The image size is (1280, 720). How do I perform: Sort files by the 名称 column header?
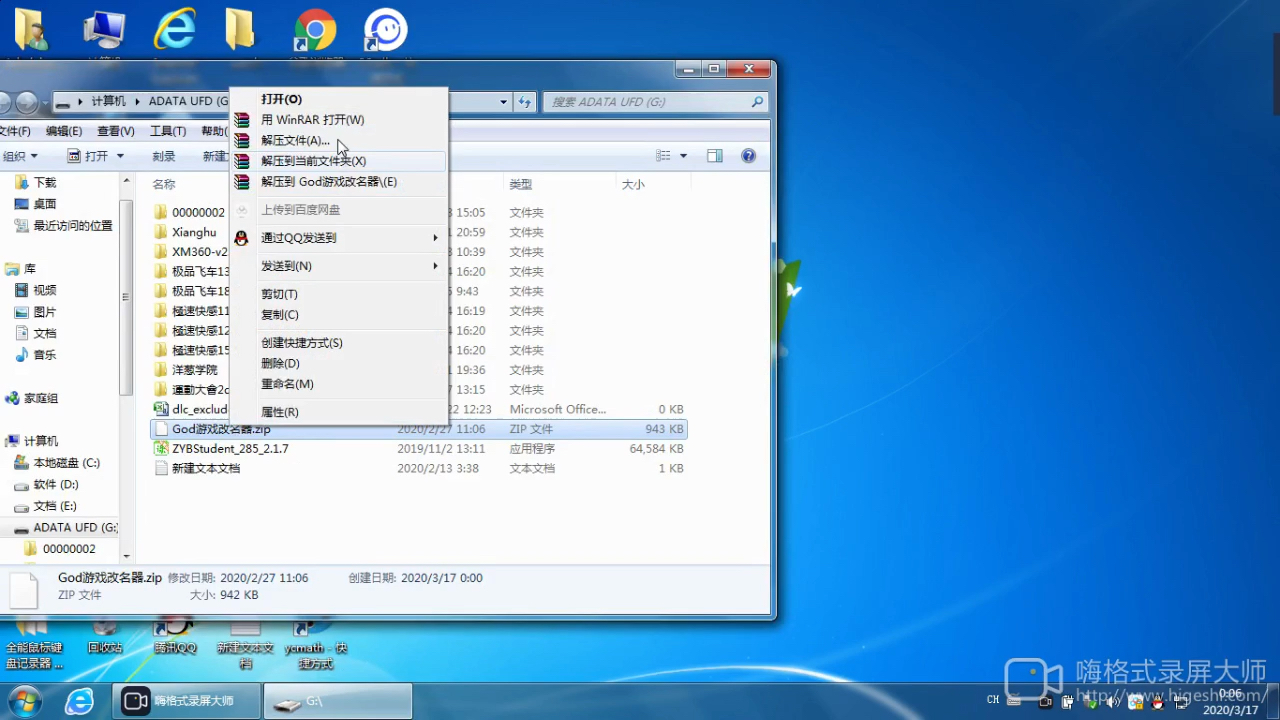coord(164,185)
